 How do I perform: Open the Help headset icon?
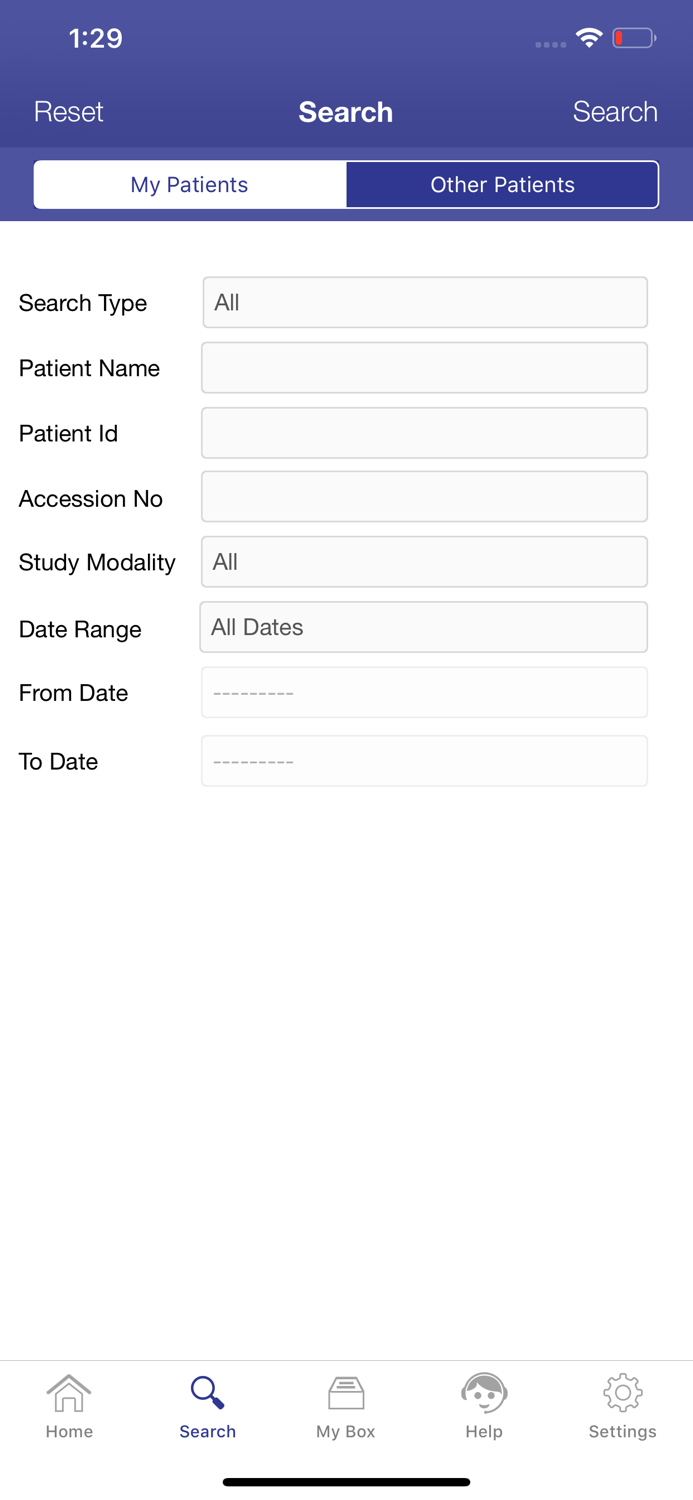[x=484, y=1393]
